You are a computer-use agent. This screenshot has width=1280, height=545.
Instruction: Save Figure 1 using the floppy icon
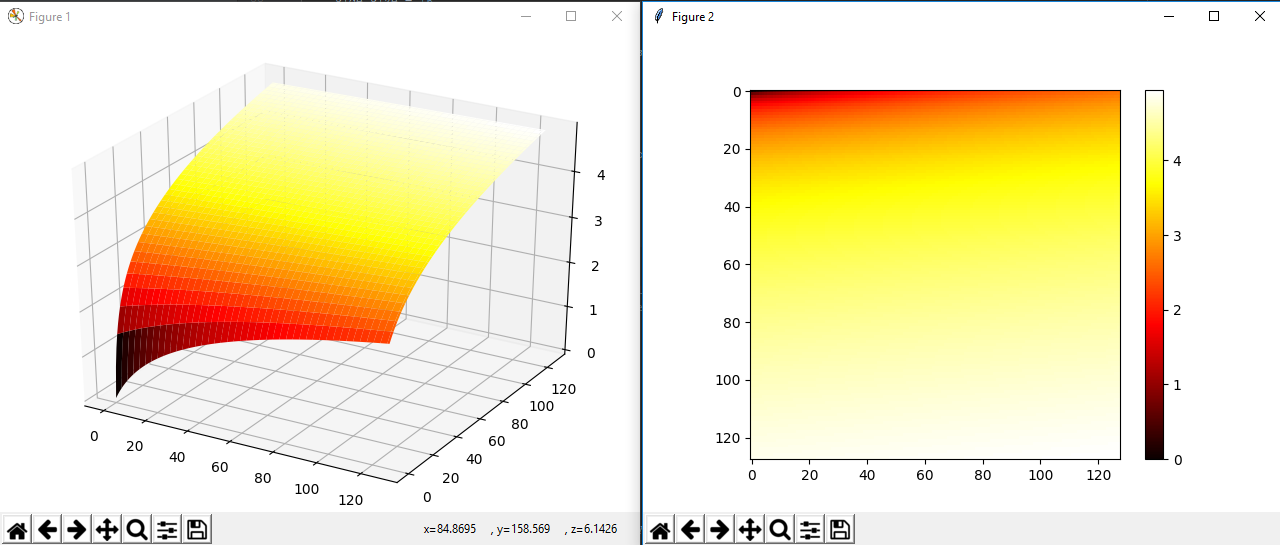197,530
